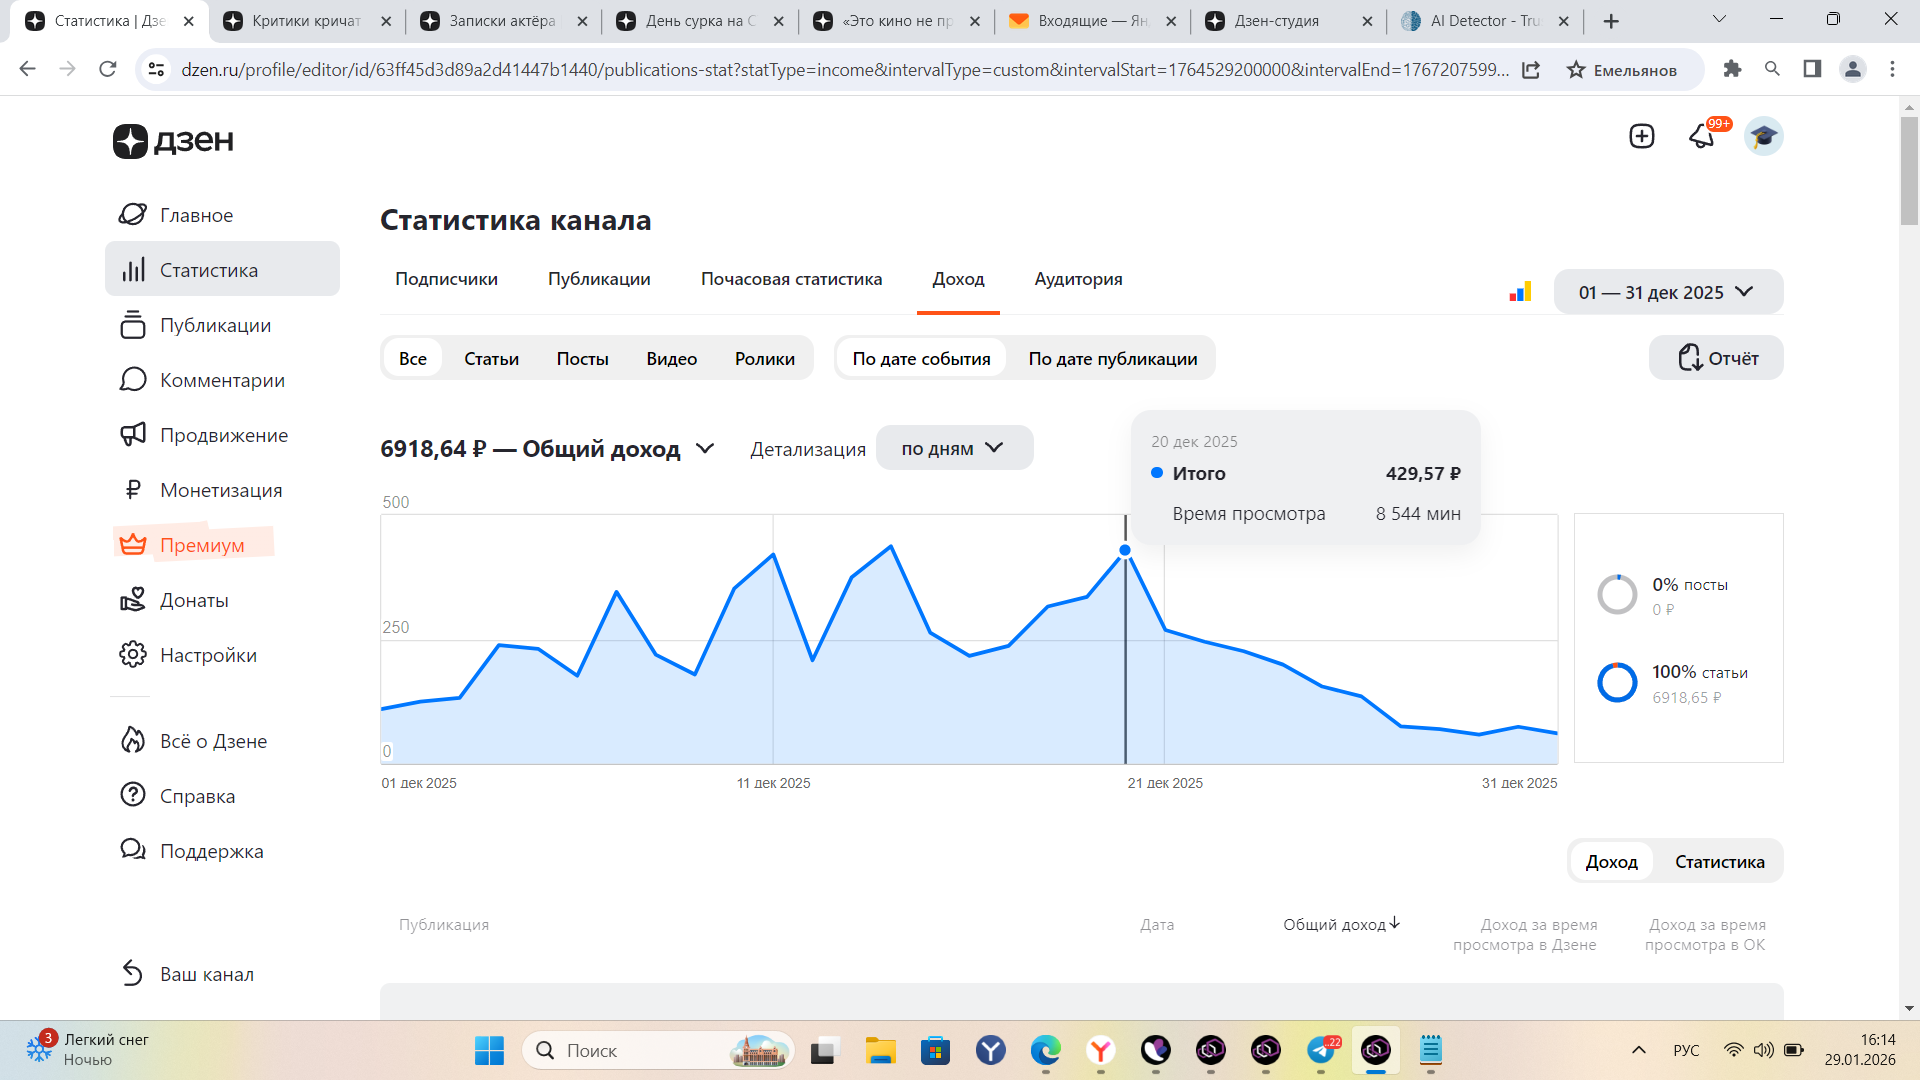Open Telegram from the taskbar

pyautogui.click(x=1321, y=1050)
